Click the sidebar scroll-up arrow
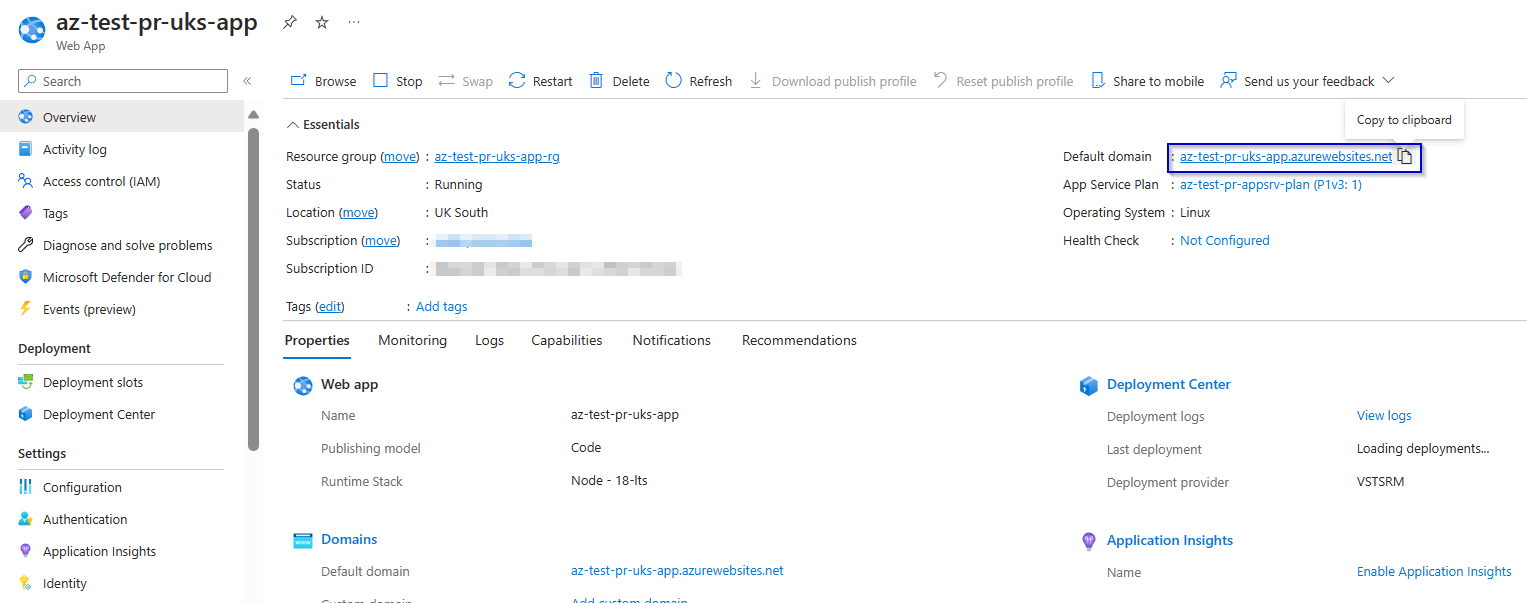This screenshot has width=1527, height=603. (x=253, y=114)
